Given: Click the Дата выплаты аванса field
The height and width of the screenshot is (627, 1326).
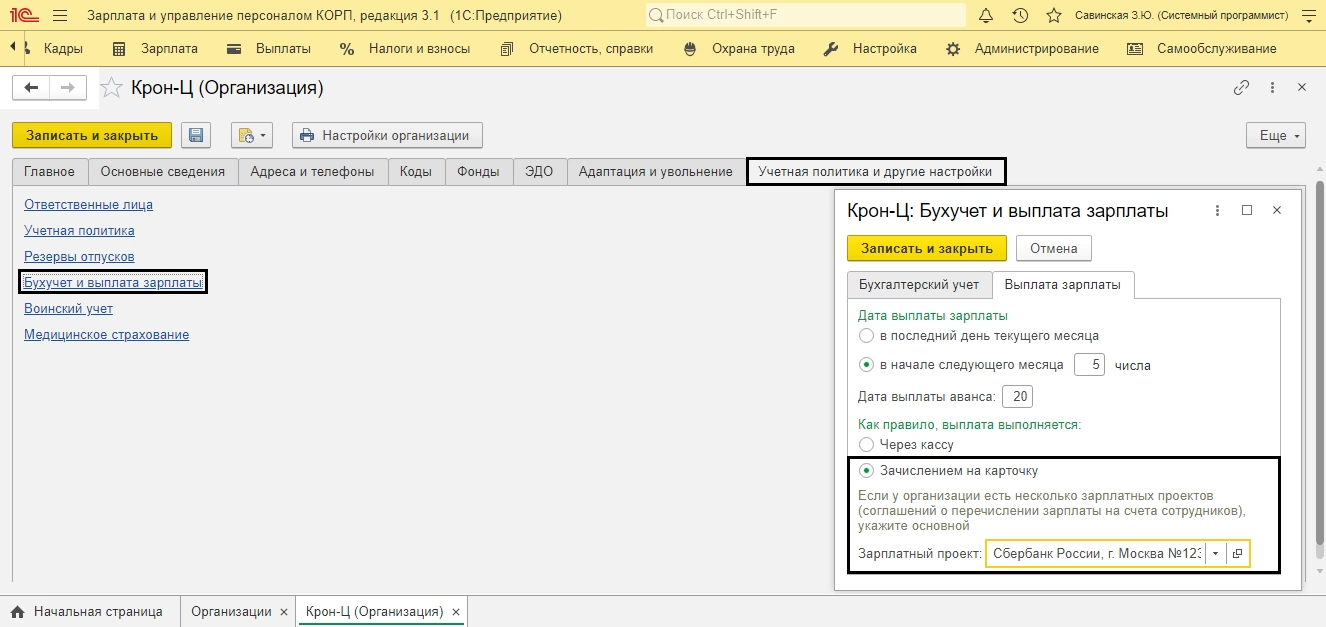Looking at the screenshot, I should click(1019, 396).
